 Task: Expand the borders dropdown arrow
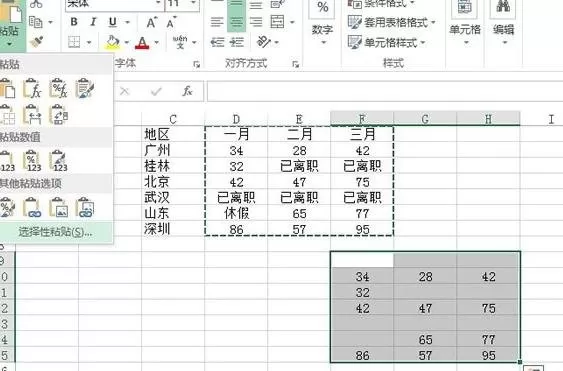tap(89, 42)
